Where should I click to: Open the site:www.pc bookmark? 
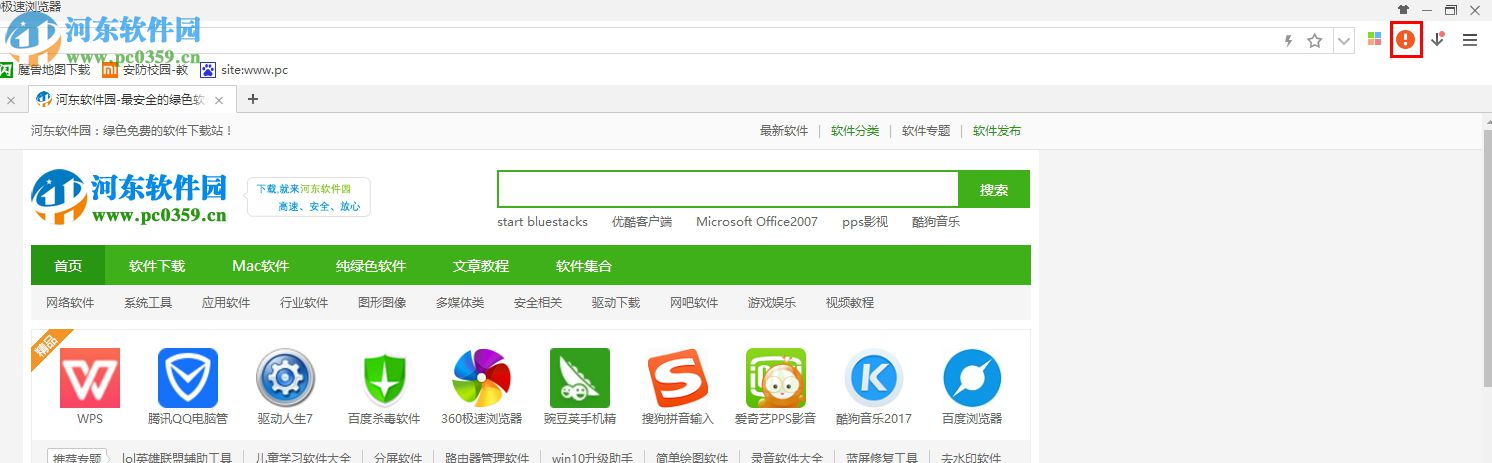[x=244, y=70]
